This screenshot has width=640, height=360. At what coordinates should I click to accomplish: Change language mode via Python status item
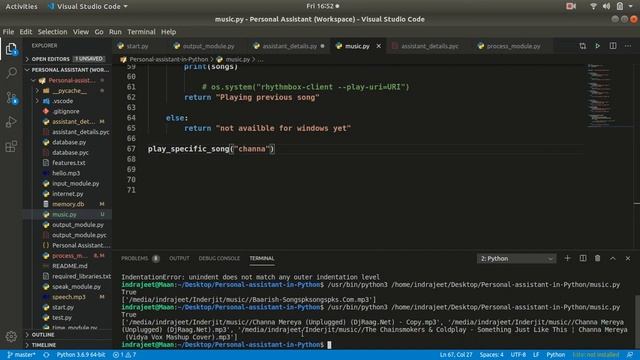coord(556,355)
